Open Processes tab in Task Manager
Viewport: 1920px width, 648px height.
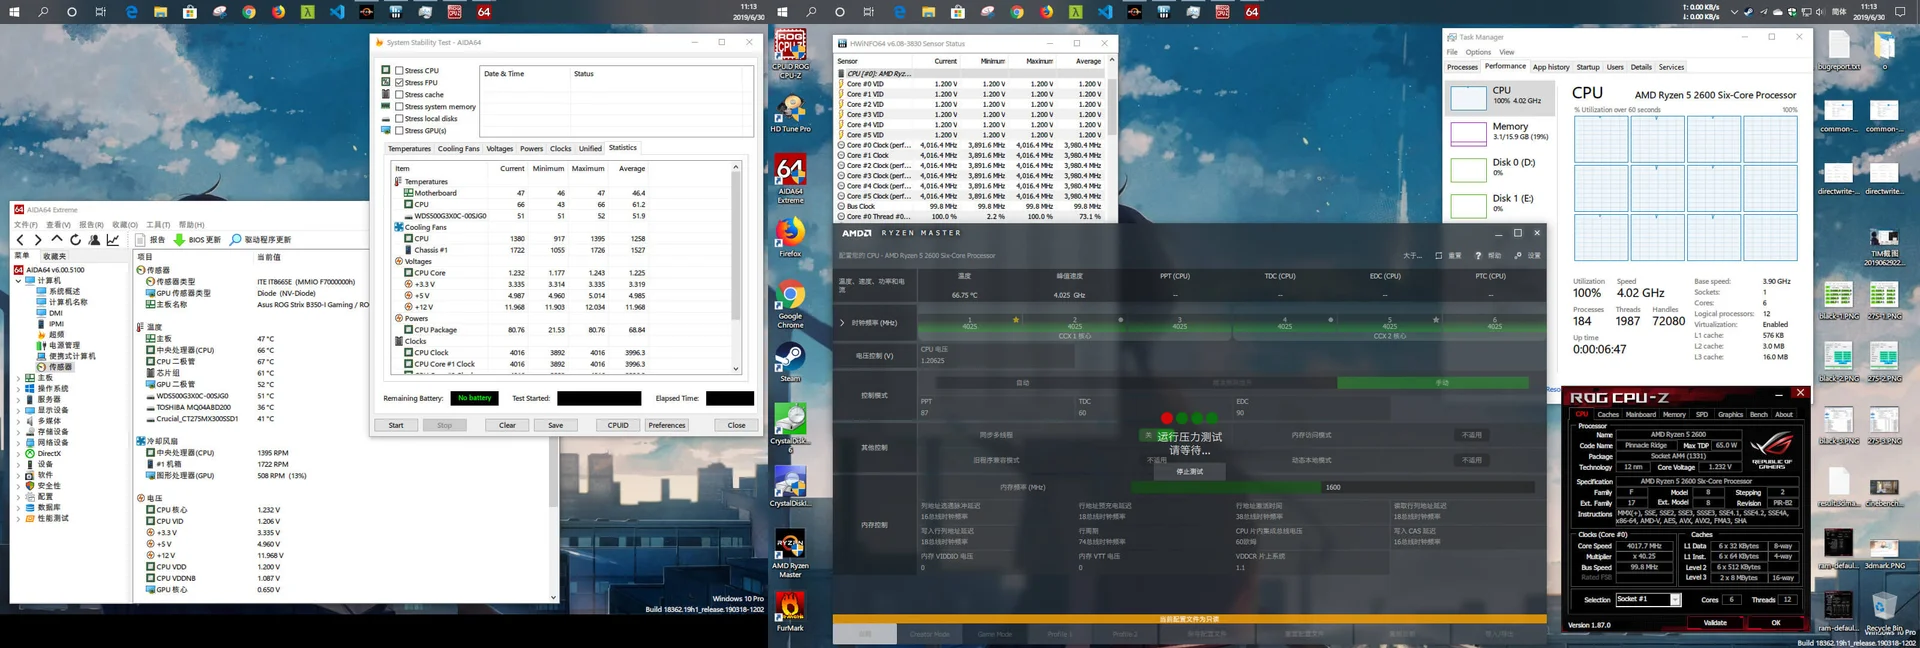tap(1462, 67)
